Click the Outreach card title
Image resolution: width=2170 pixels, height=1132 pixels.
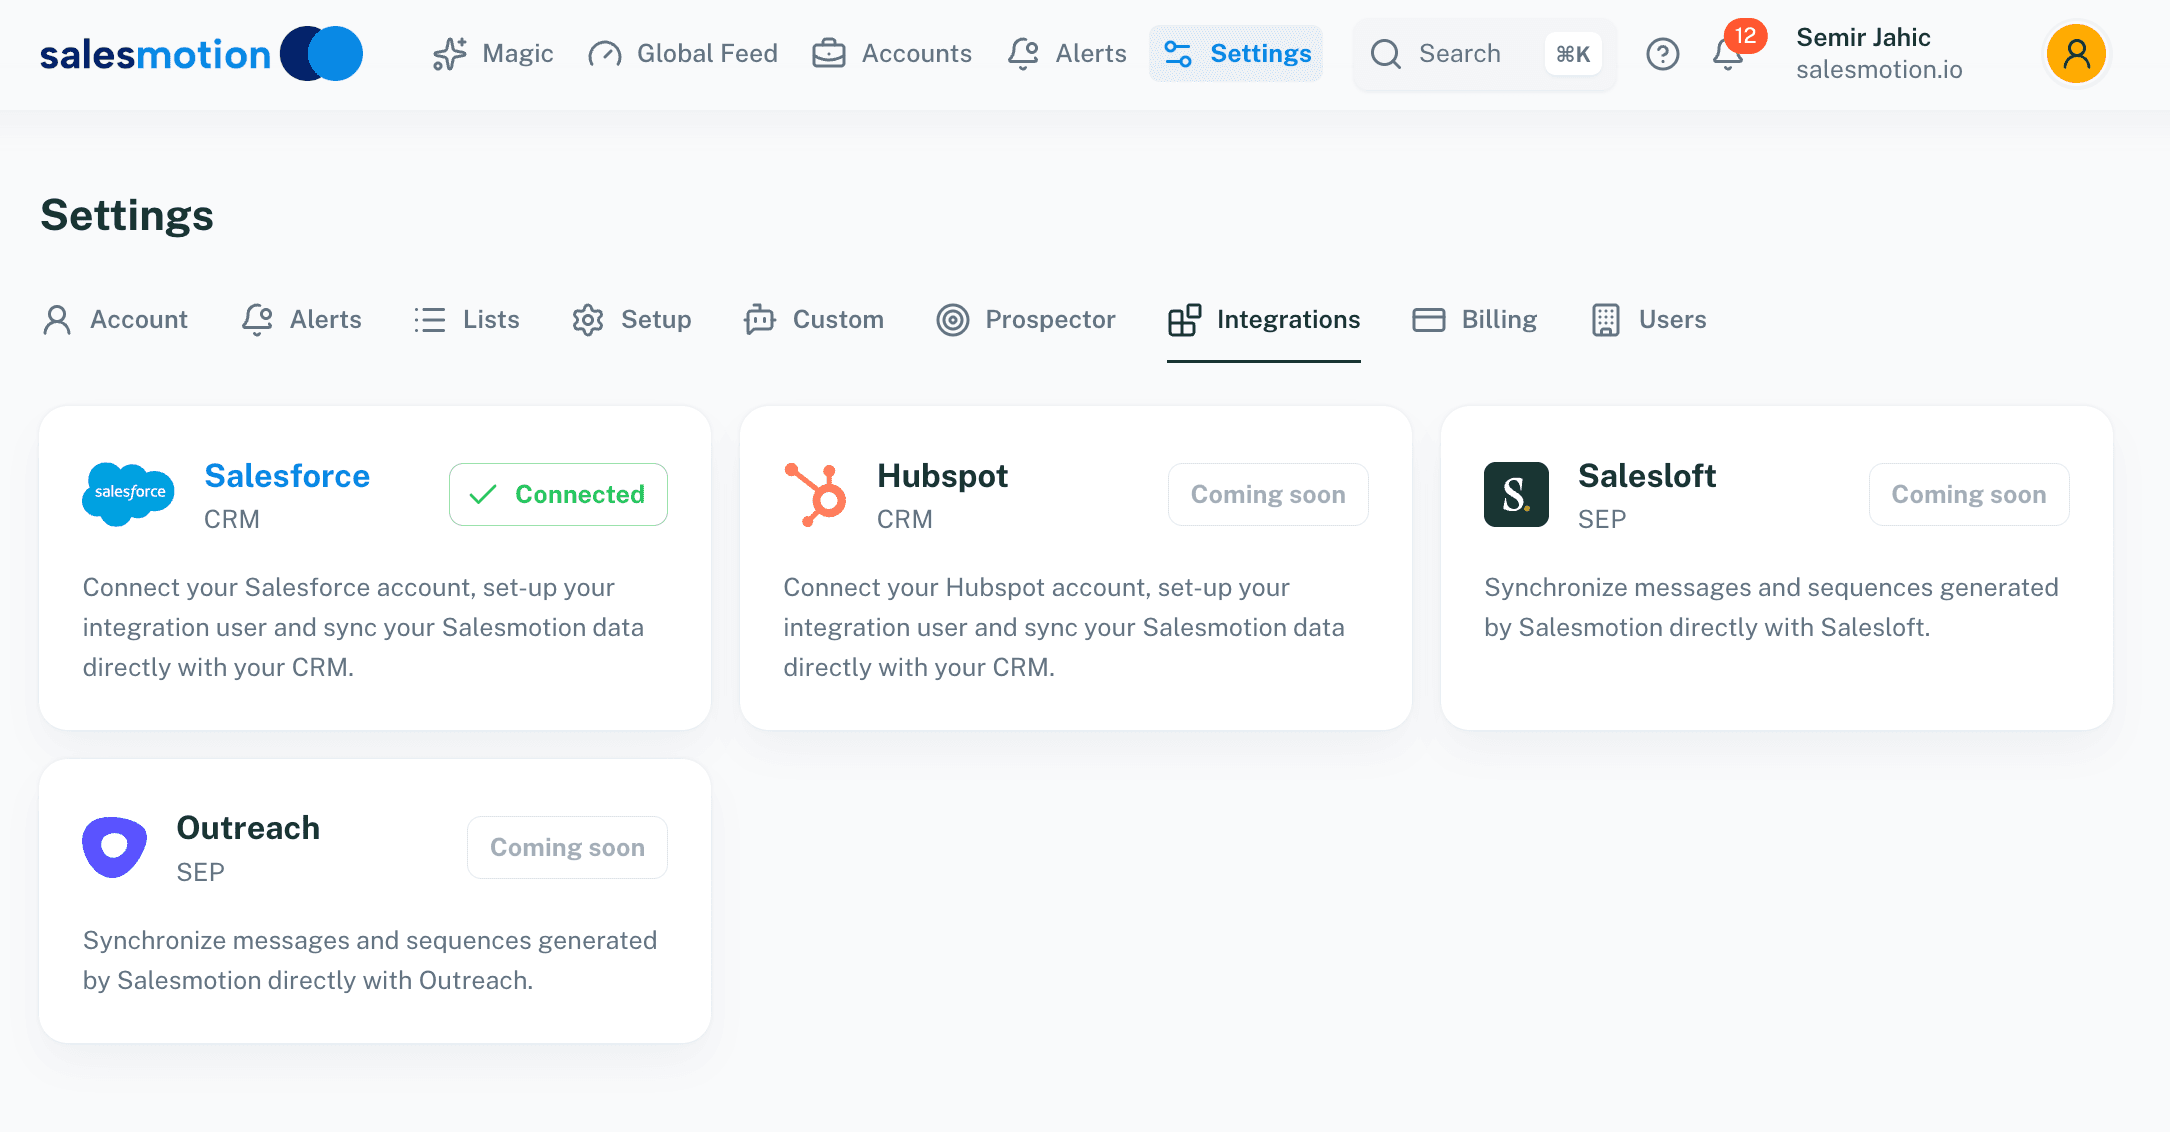click(248, 828)
